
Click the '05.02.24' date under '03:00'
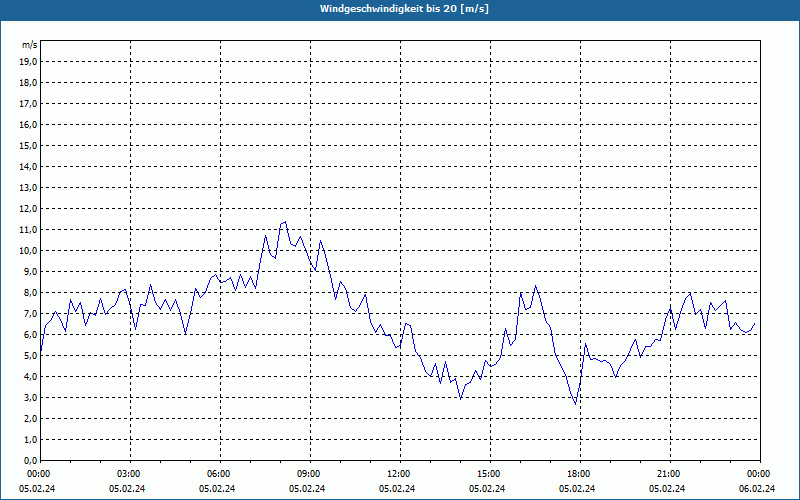point(127,488)
